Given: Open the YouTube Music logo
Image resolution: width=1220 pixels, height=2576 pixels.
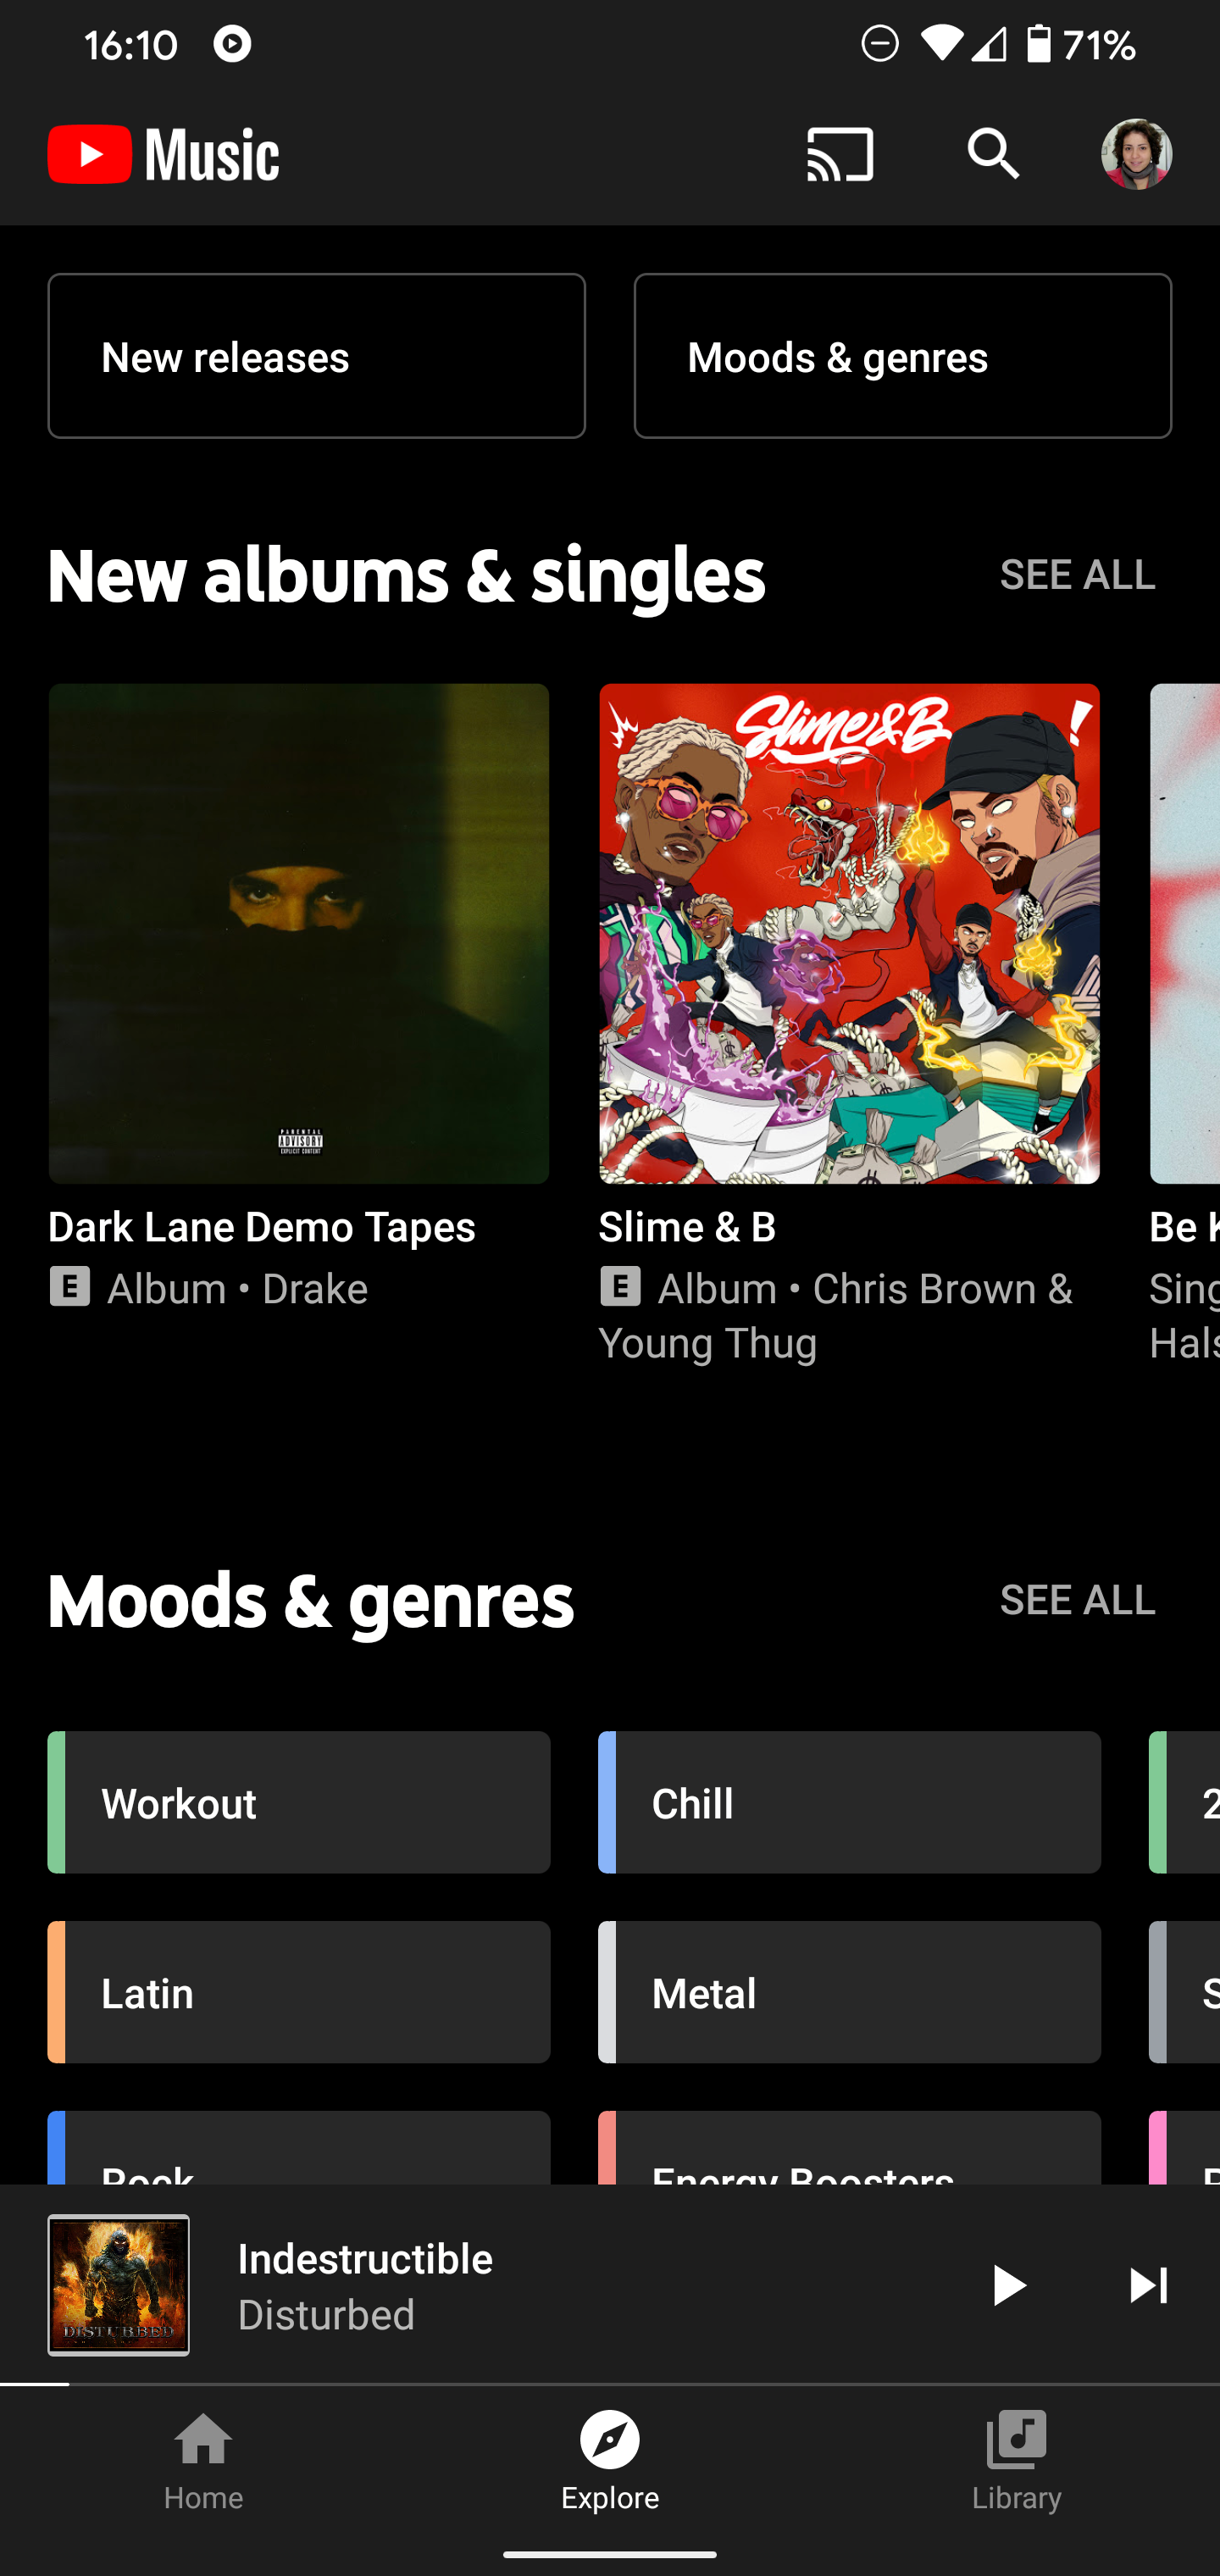Looking at the screenshot, I should pos(163,154).
